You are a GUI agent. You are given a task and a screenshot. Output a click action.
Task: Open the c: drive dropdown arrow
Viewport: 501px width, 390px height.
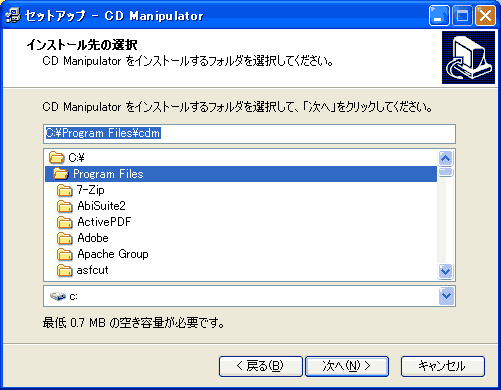[x=446, y=296]
